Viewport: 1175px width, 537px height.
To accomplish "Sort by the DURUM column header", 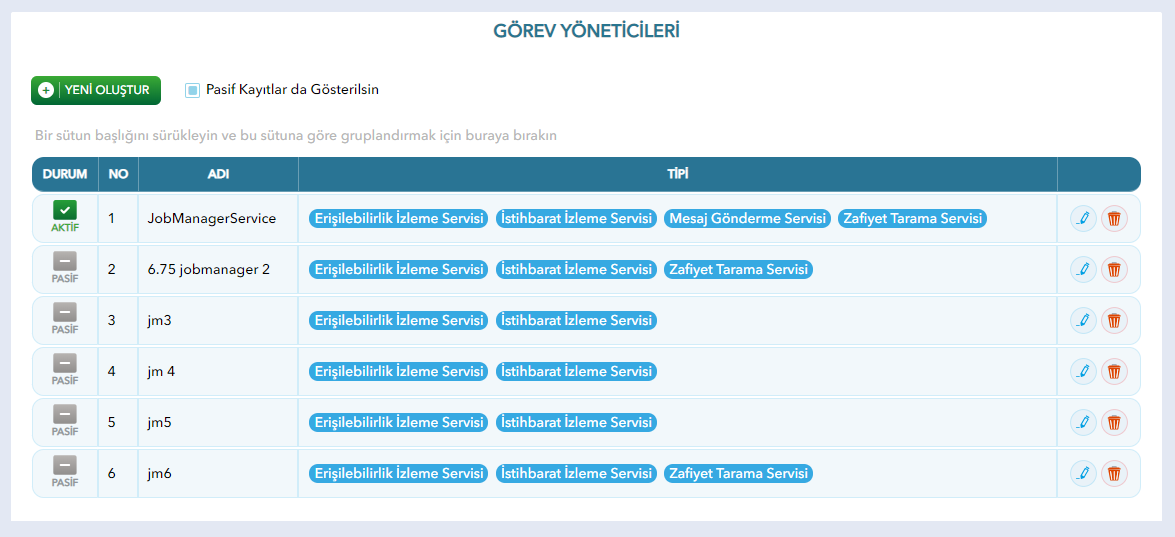I will coord(65,174).
